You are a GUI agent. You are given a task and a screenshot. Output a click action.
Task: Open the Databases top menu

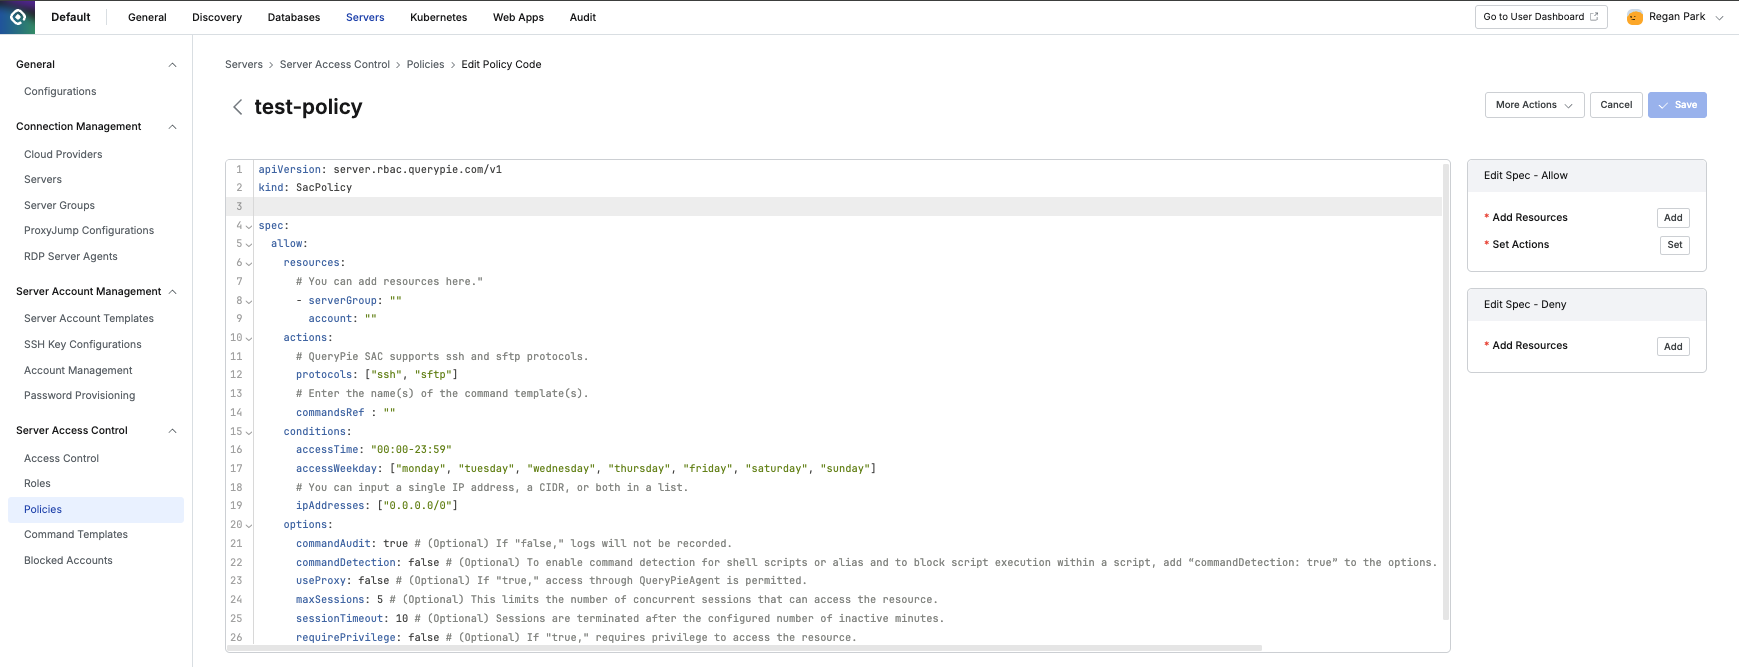tap(293, 17)
